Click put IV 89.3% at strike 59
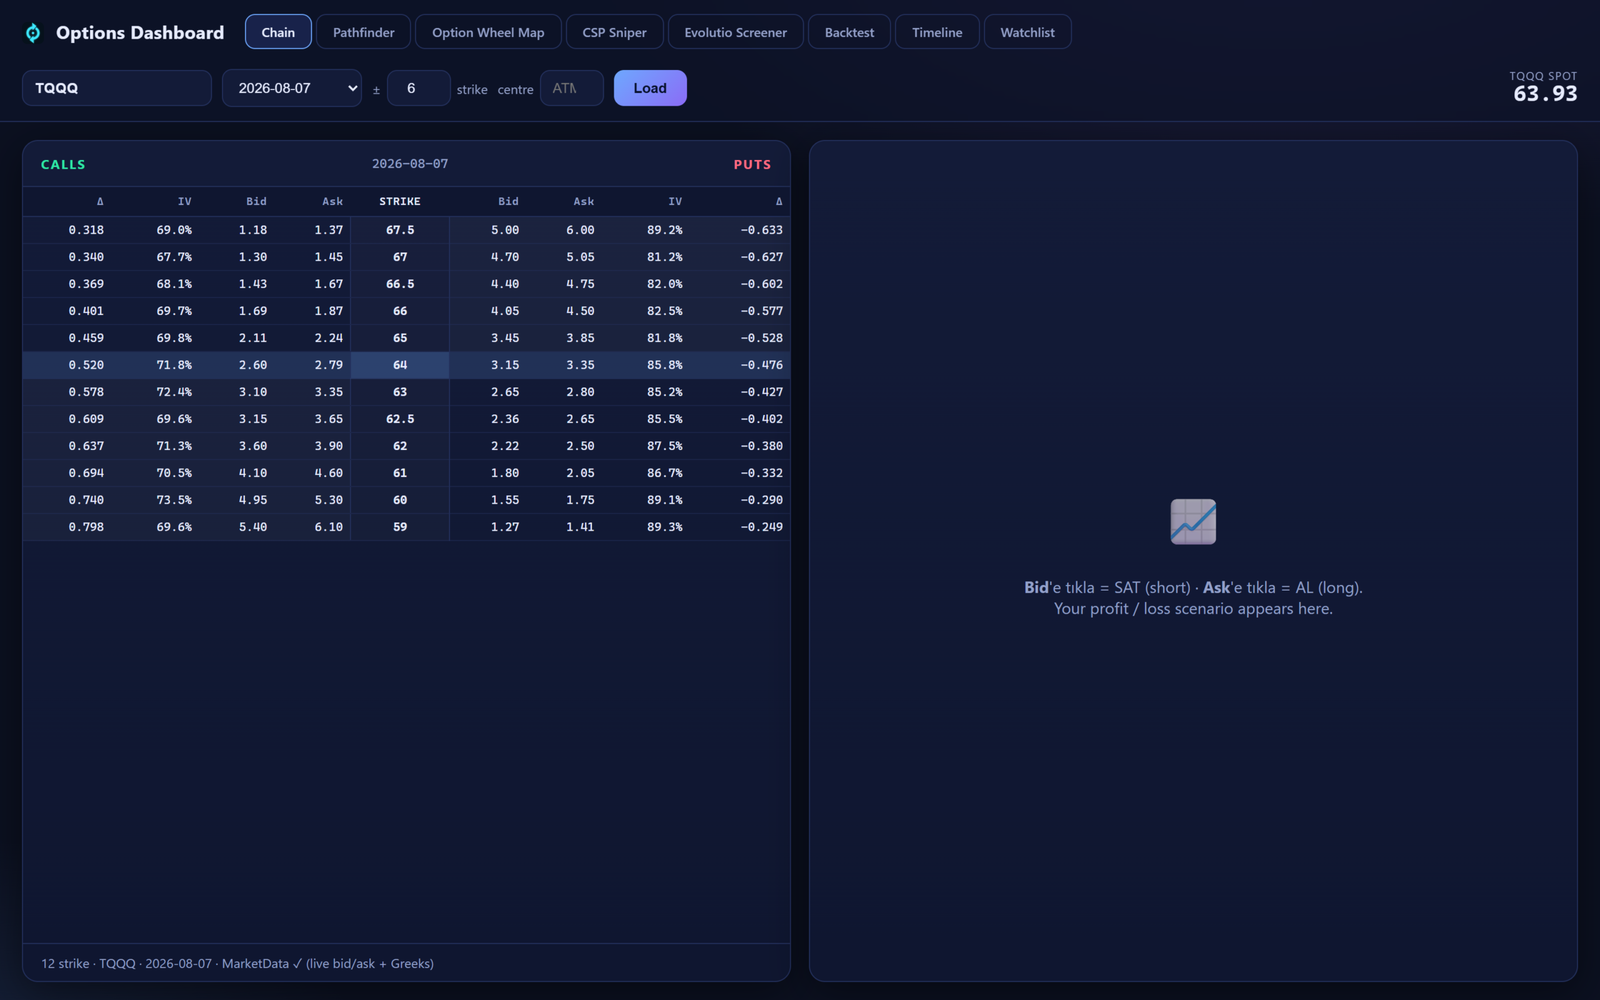Screen dimensions: 1600x1000 (x=665, y=527)
